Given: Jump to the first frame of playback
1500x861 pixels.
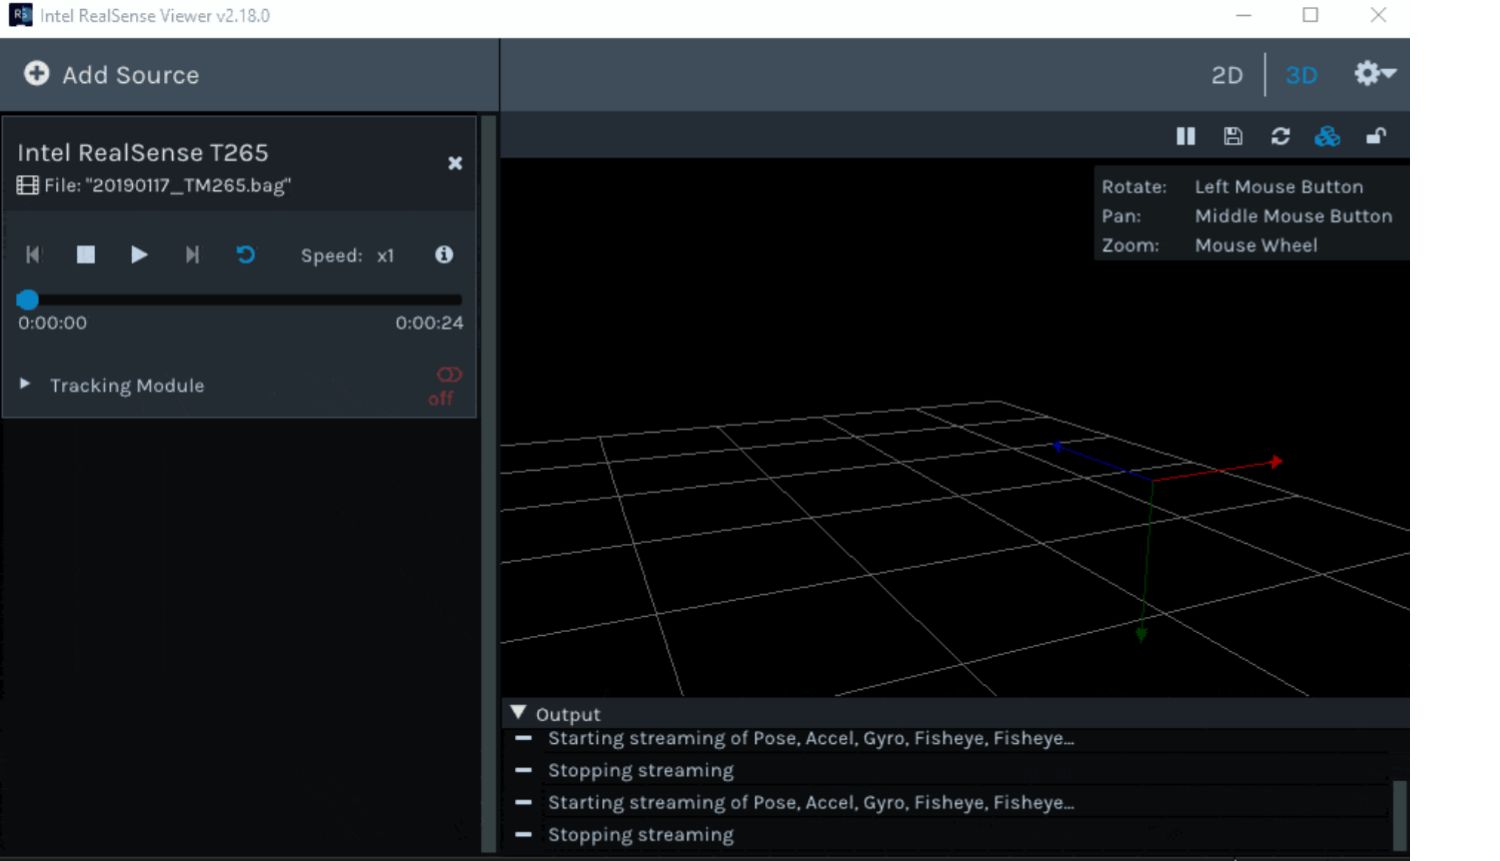Looking at the screenshot, I should [x=33, y=255].
